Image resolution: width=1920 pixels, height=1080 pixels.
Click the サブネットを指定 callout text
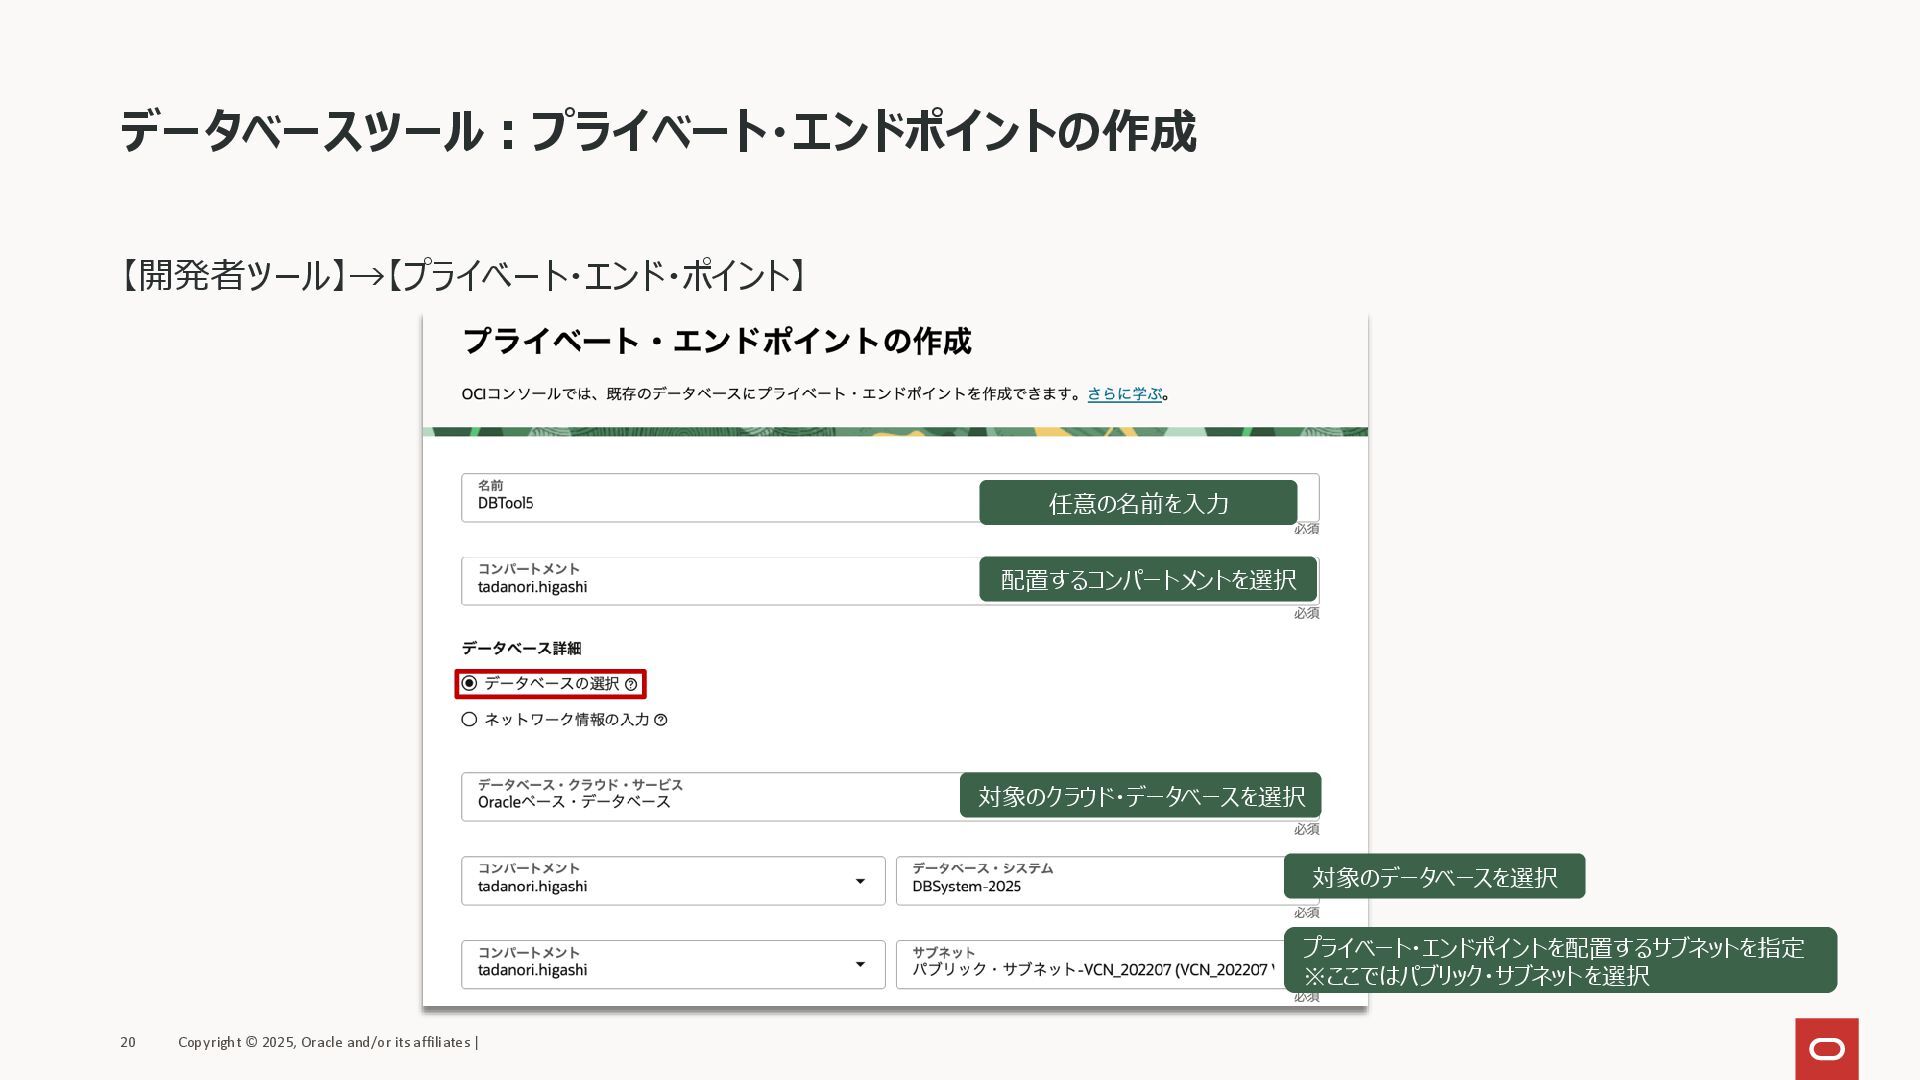[1560, 961]
